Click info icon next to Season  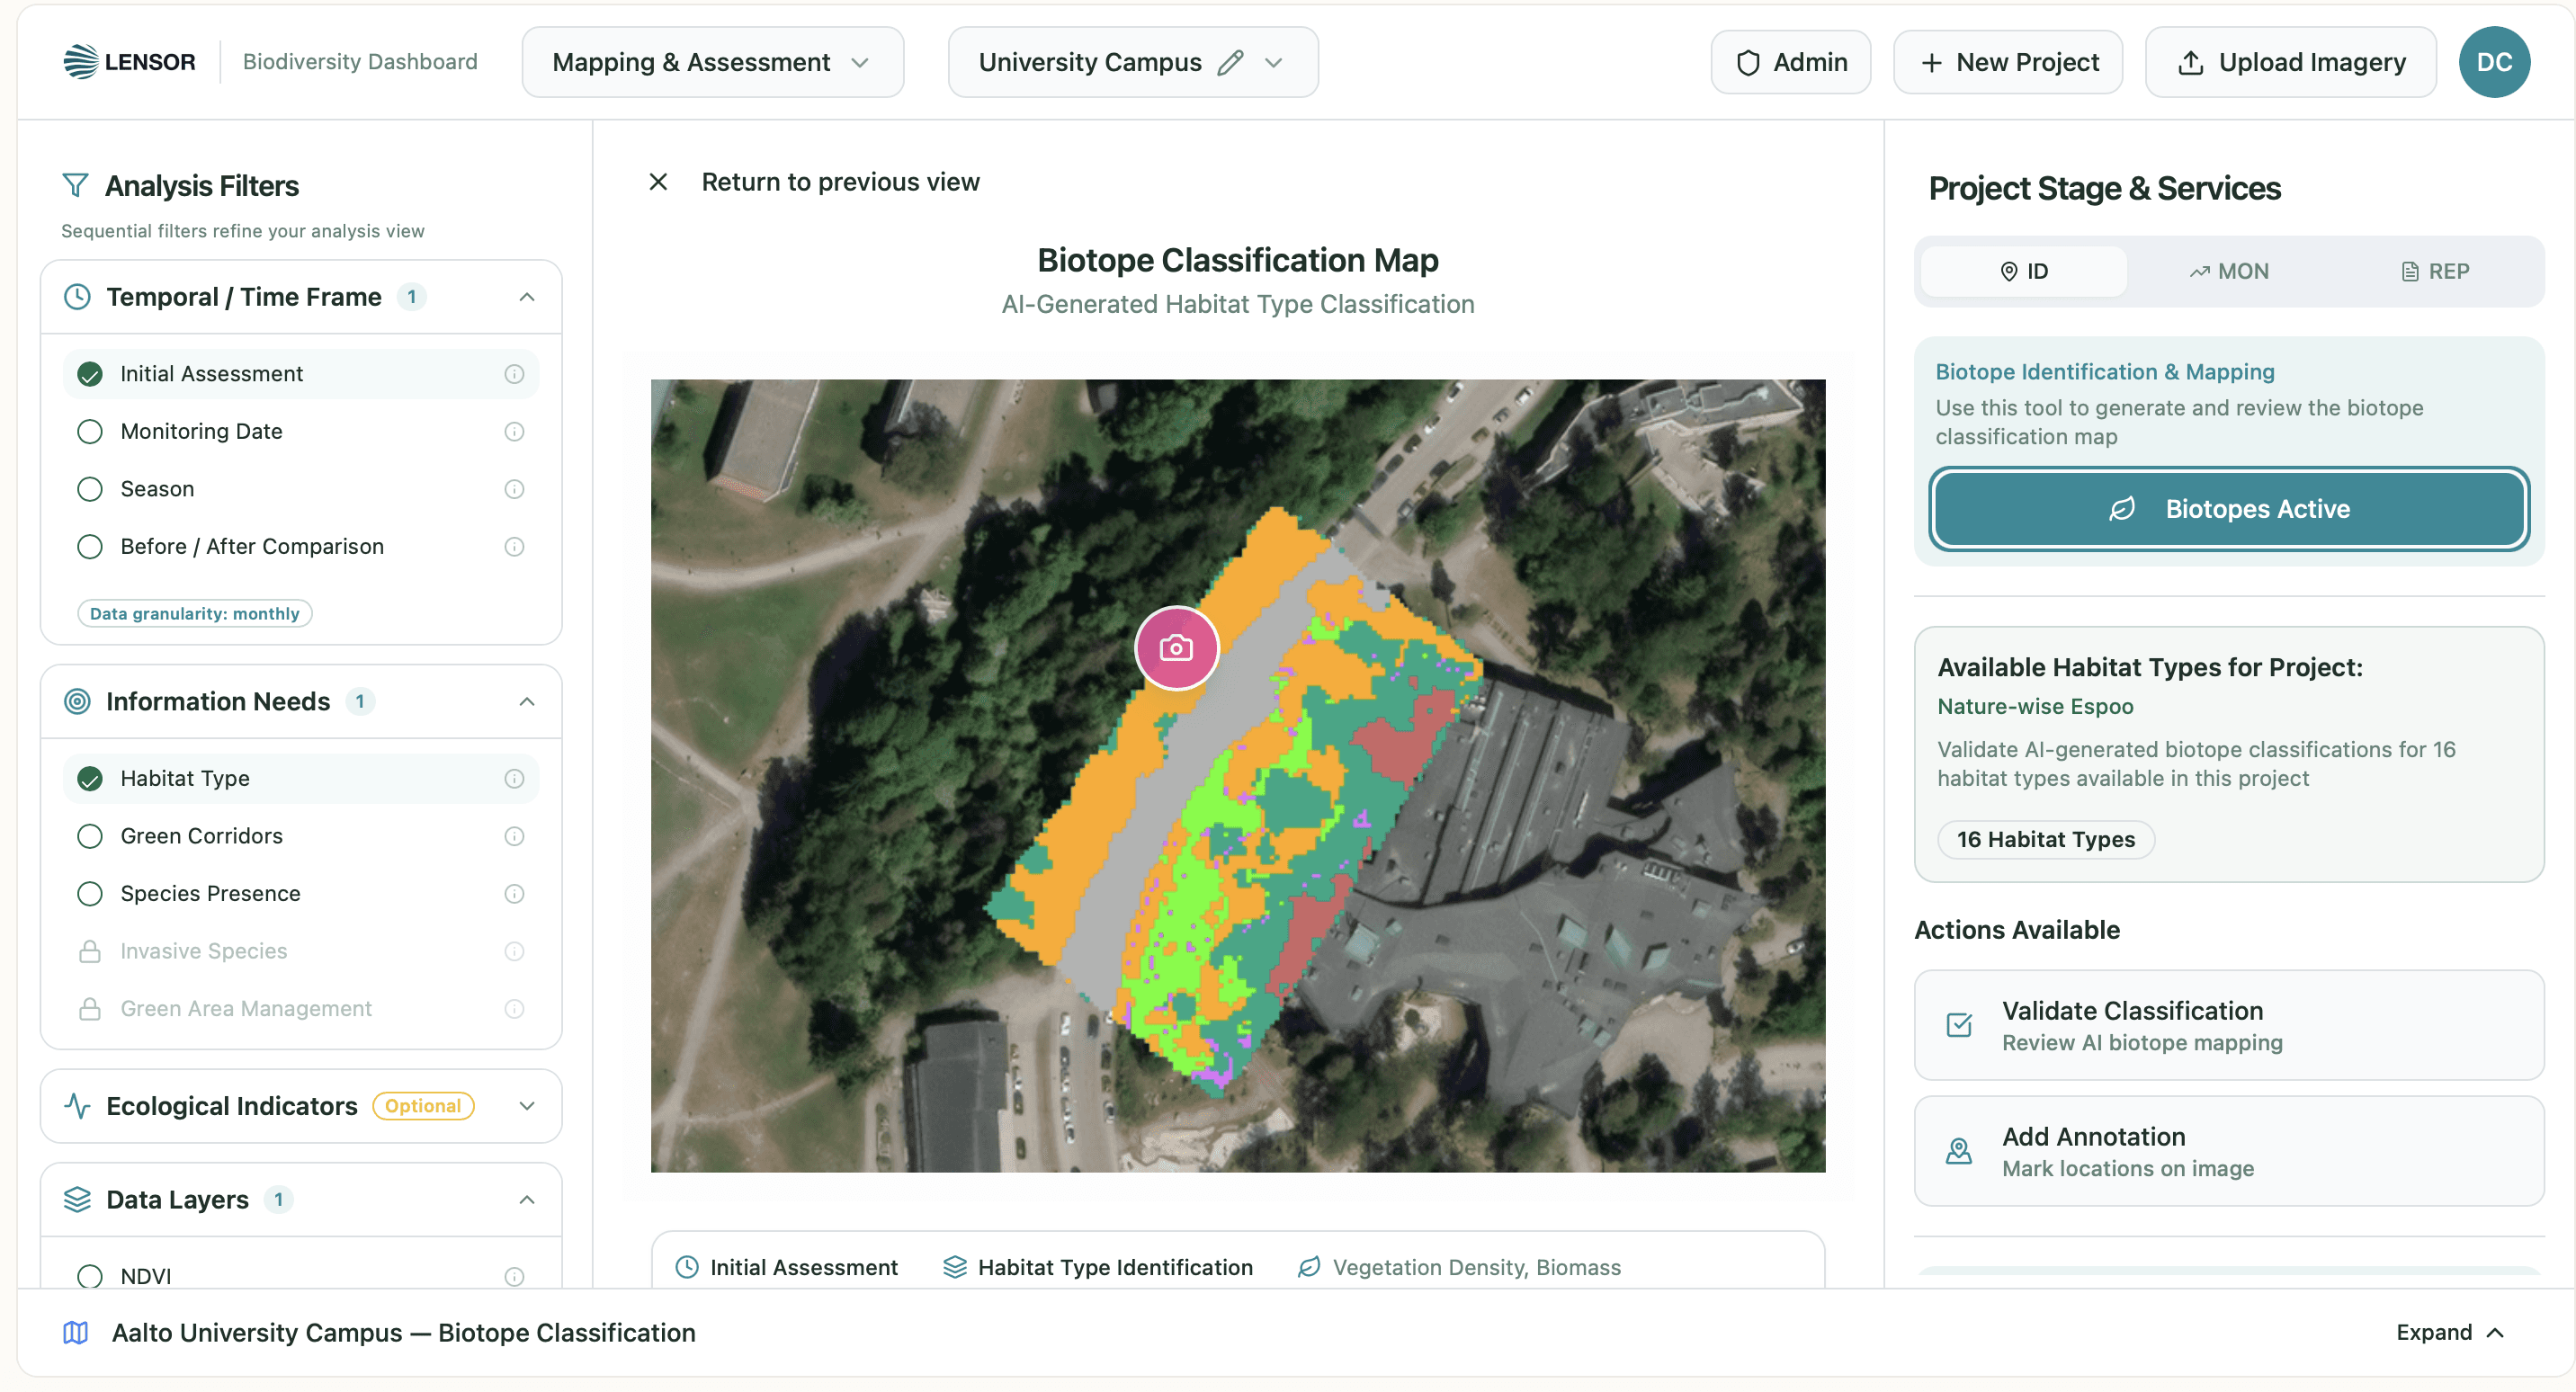pyautogui.click(x=514, y=489)
